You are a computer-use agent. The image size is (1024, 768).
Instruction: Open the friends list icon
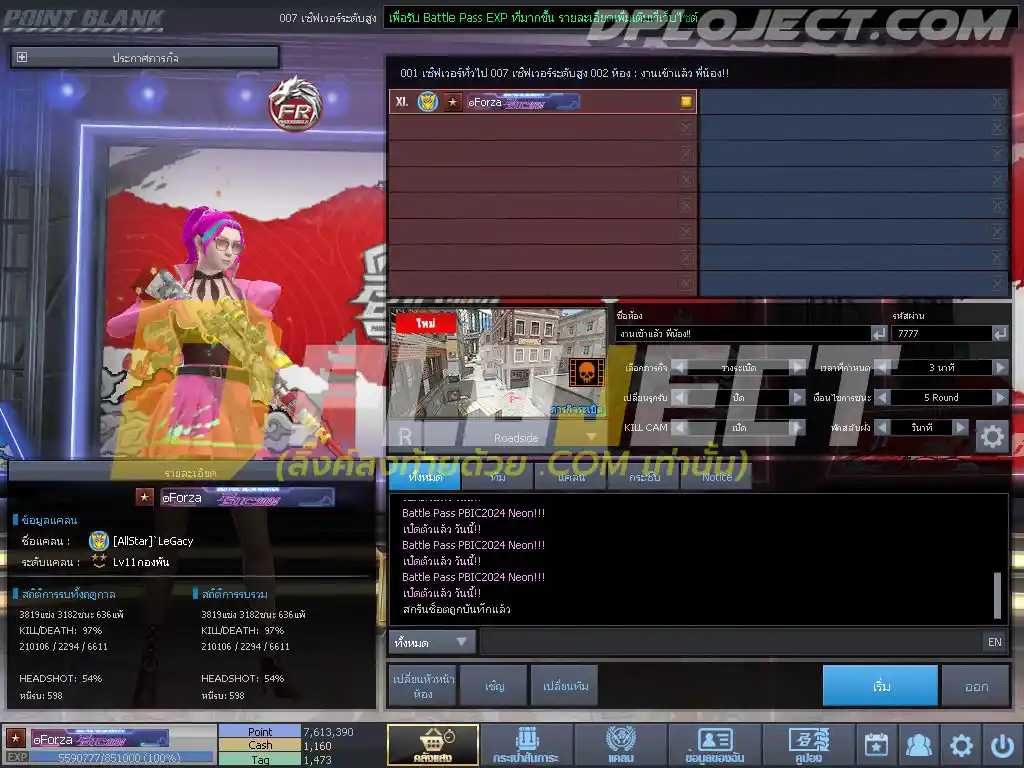[x=918, y=744]
